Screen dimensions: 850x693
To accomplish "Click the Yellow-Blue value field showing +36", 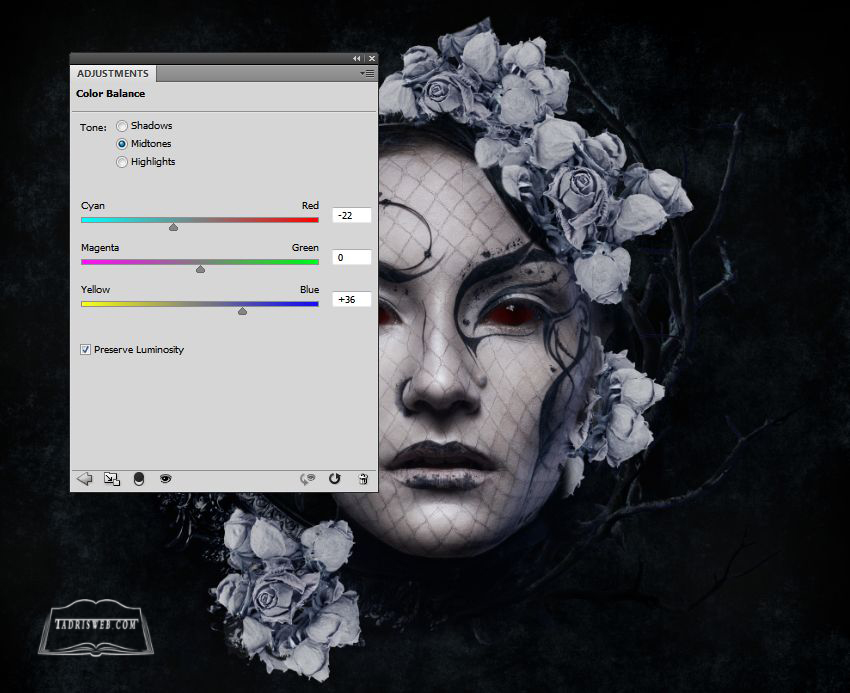I will click(351, 300).
